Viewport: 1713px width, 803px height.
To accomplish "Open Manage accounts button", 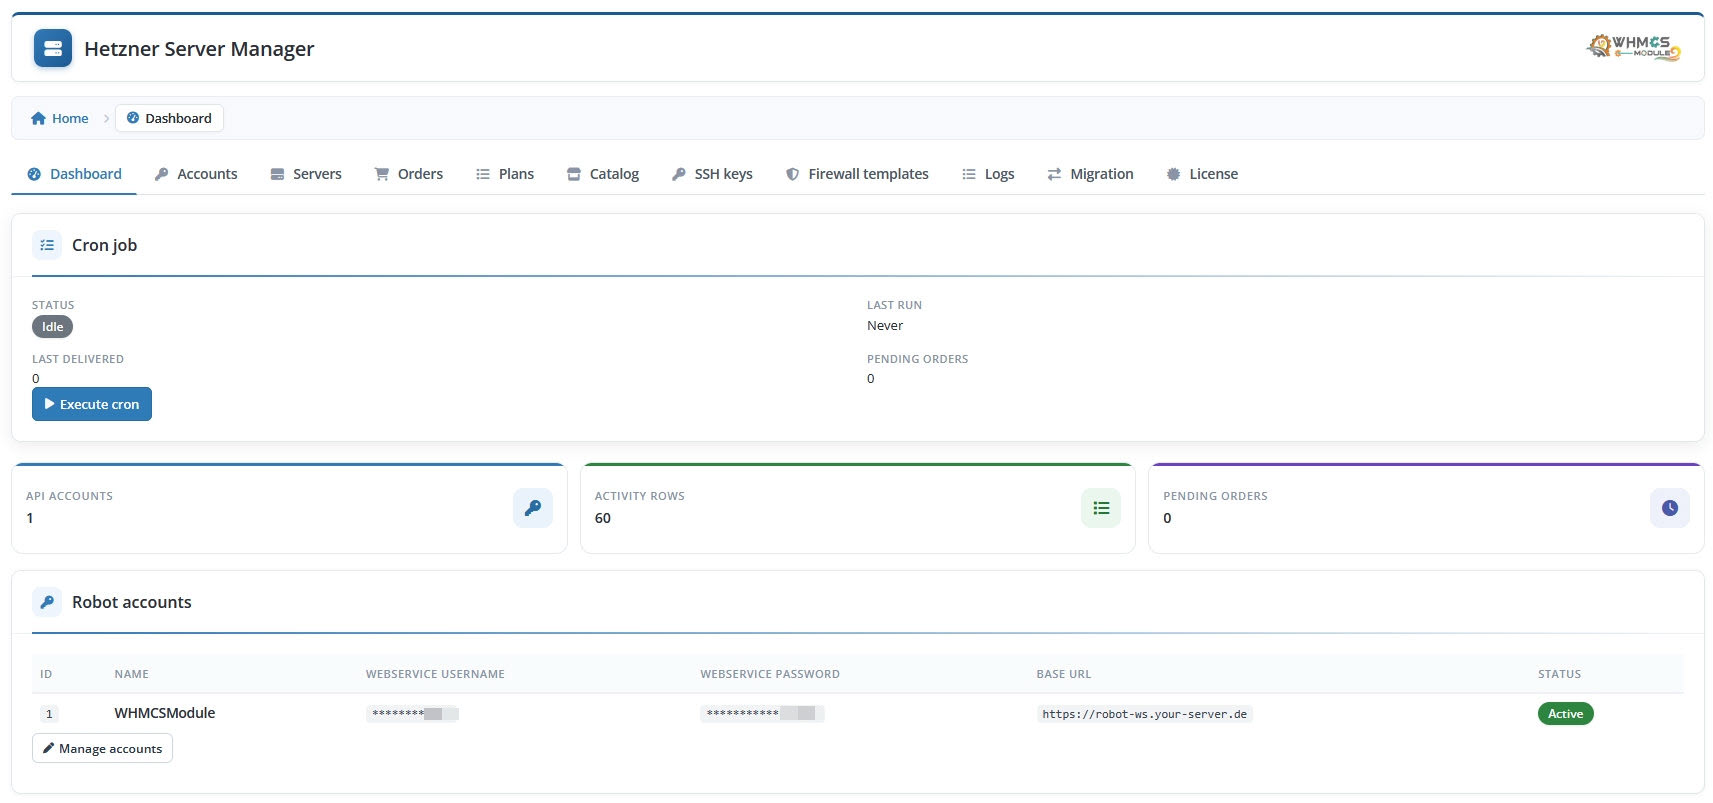I will (x=102, y=748).
